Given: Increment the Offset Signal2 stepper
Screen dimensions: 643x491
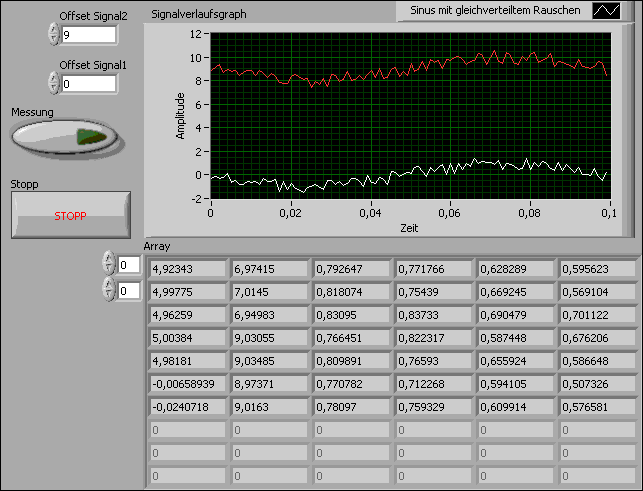Looking at the screenshot, I should pos(53,29).
